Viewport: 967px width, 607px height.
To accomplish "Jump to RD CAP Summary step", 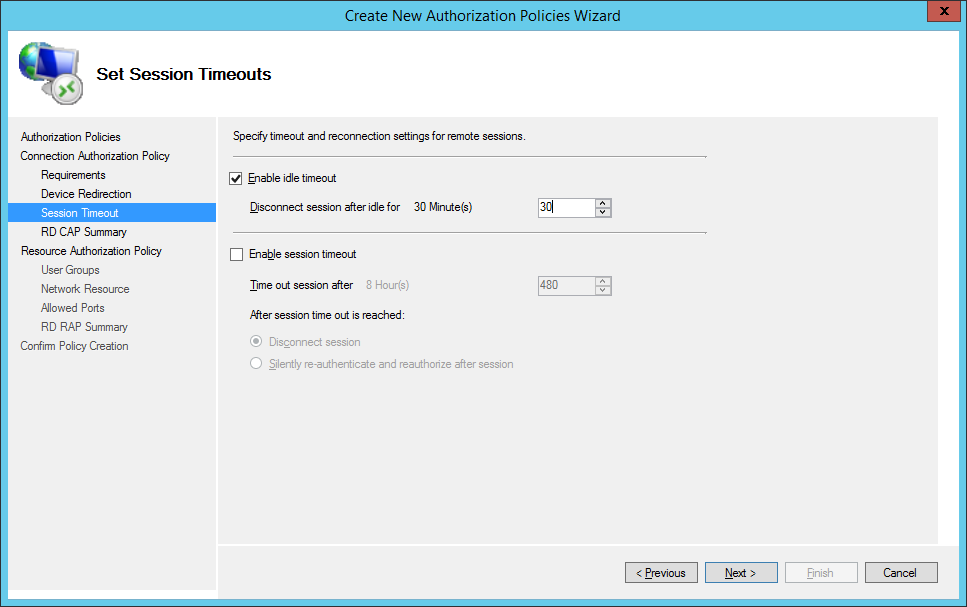I will tap(84, 232).
